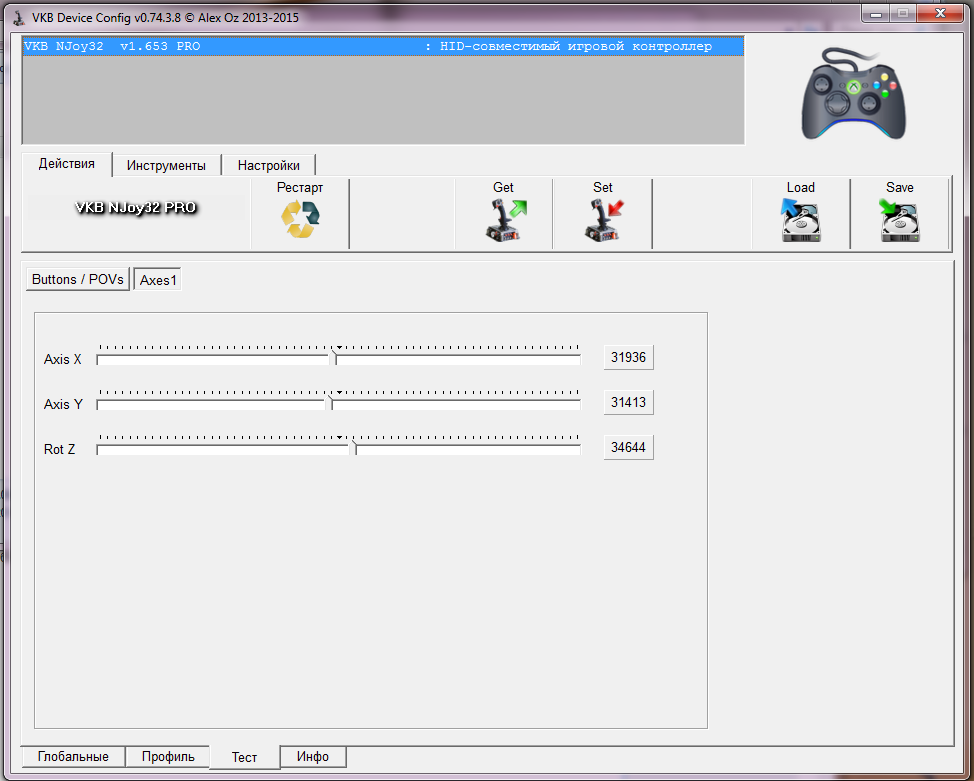
Task: Click the Рестарт label text
Action: 300,187
